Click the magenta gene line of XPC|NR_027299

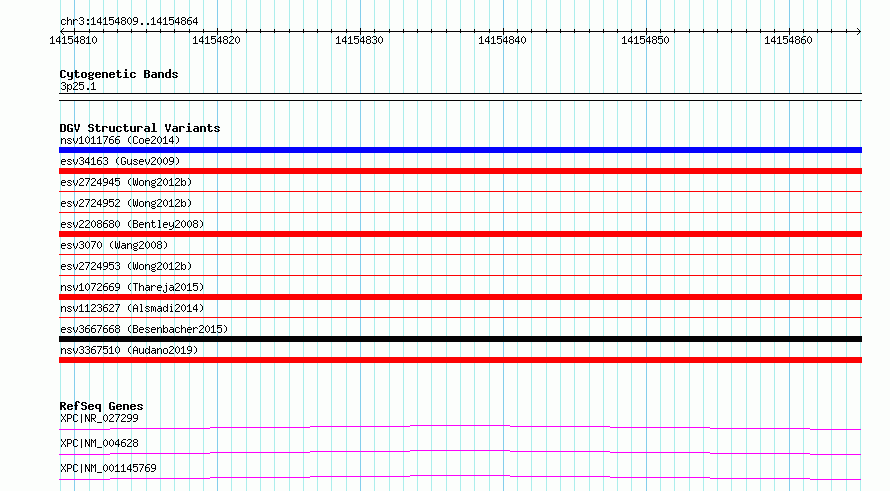point(460,426)
